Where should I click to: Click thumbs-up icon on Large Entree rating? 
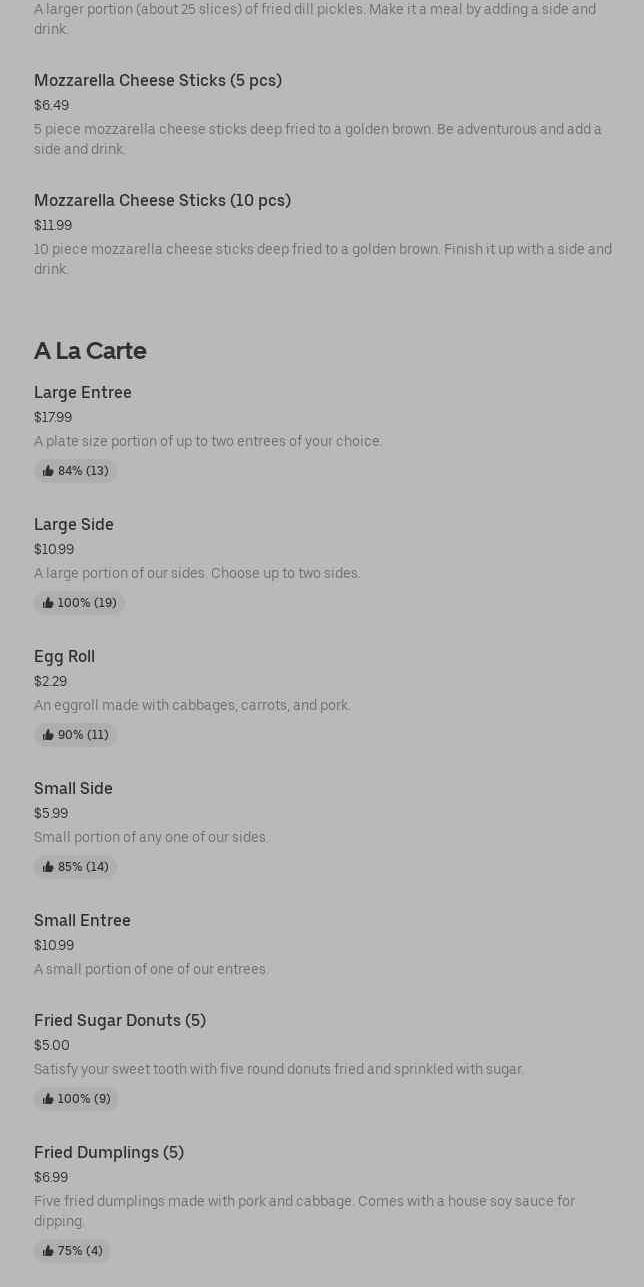(48, 471)
